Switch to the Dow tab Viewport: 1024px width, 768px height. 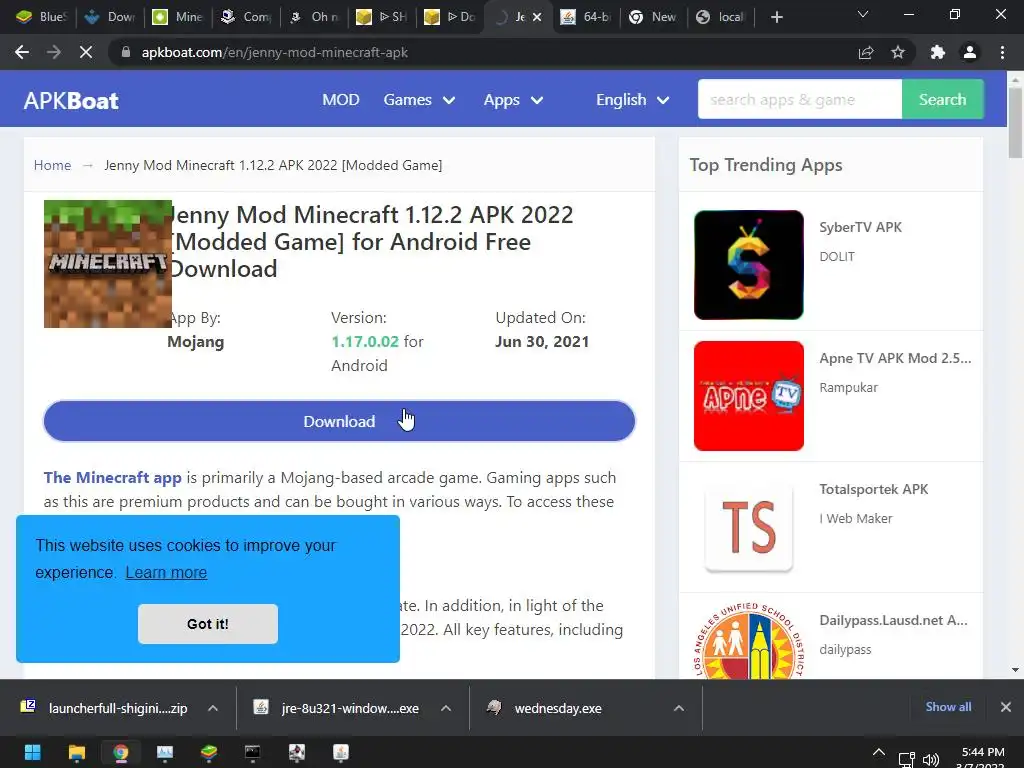[109, 17]
